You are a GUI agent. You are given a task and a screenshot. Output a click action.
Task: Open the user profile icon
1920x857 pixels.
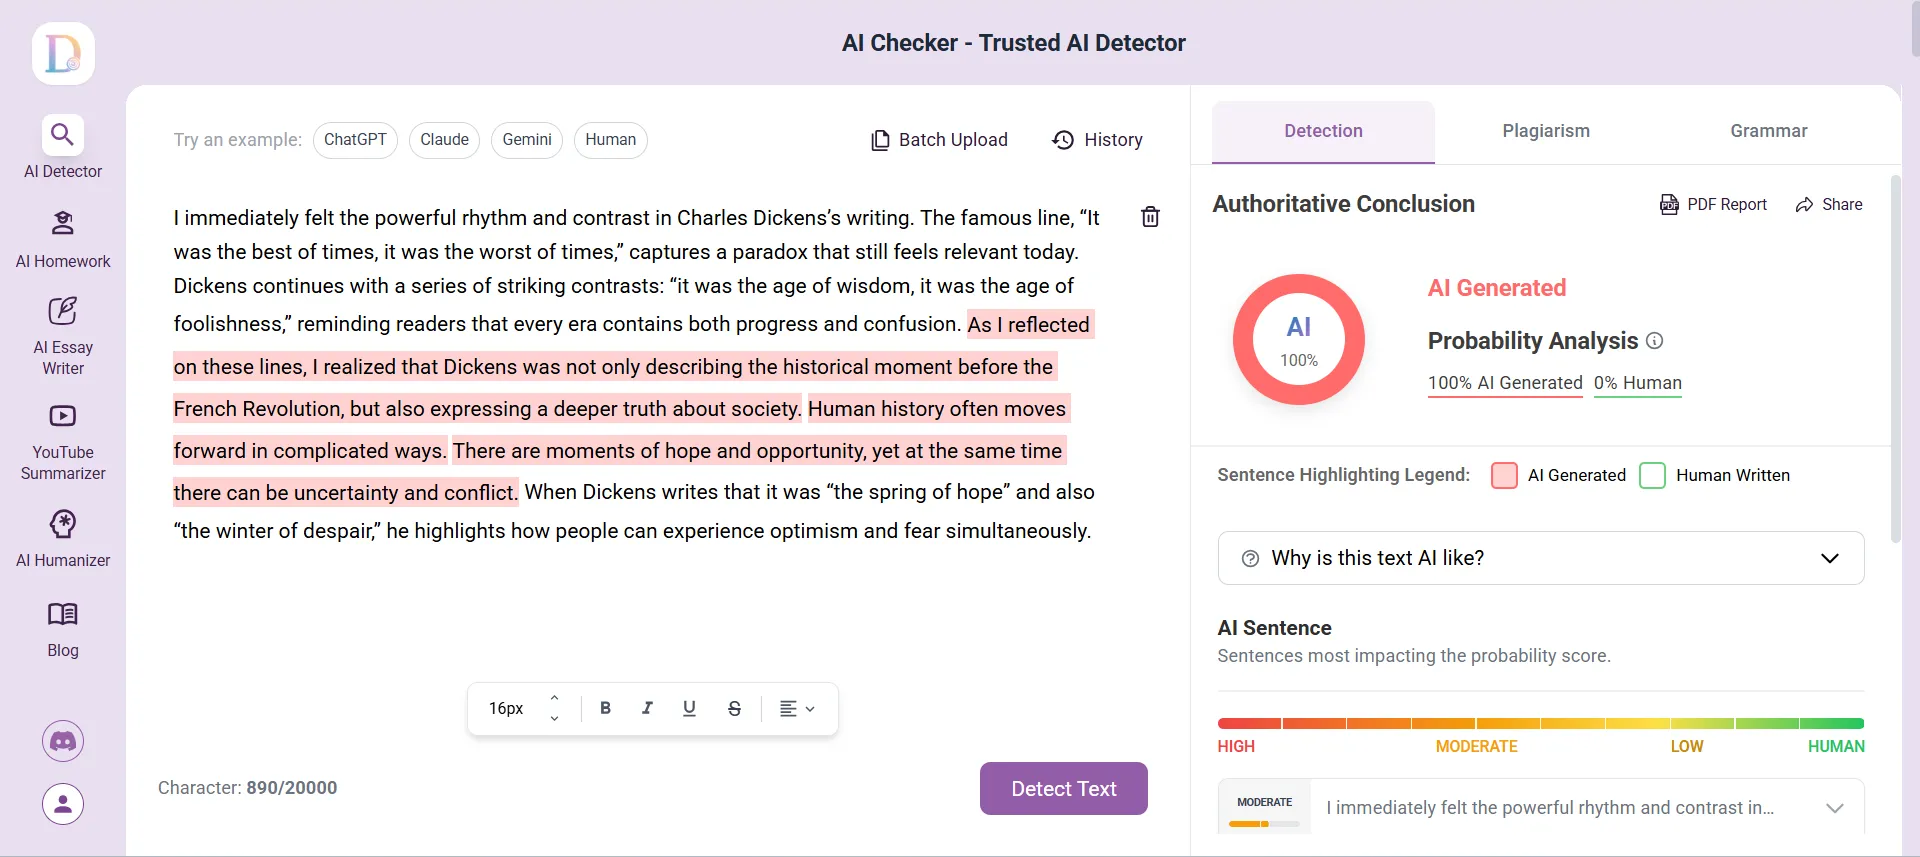(63, 803)
